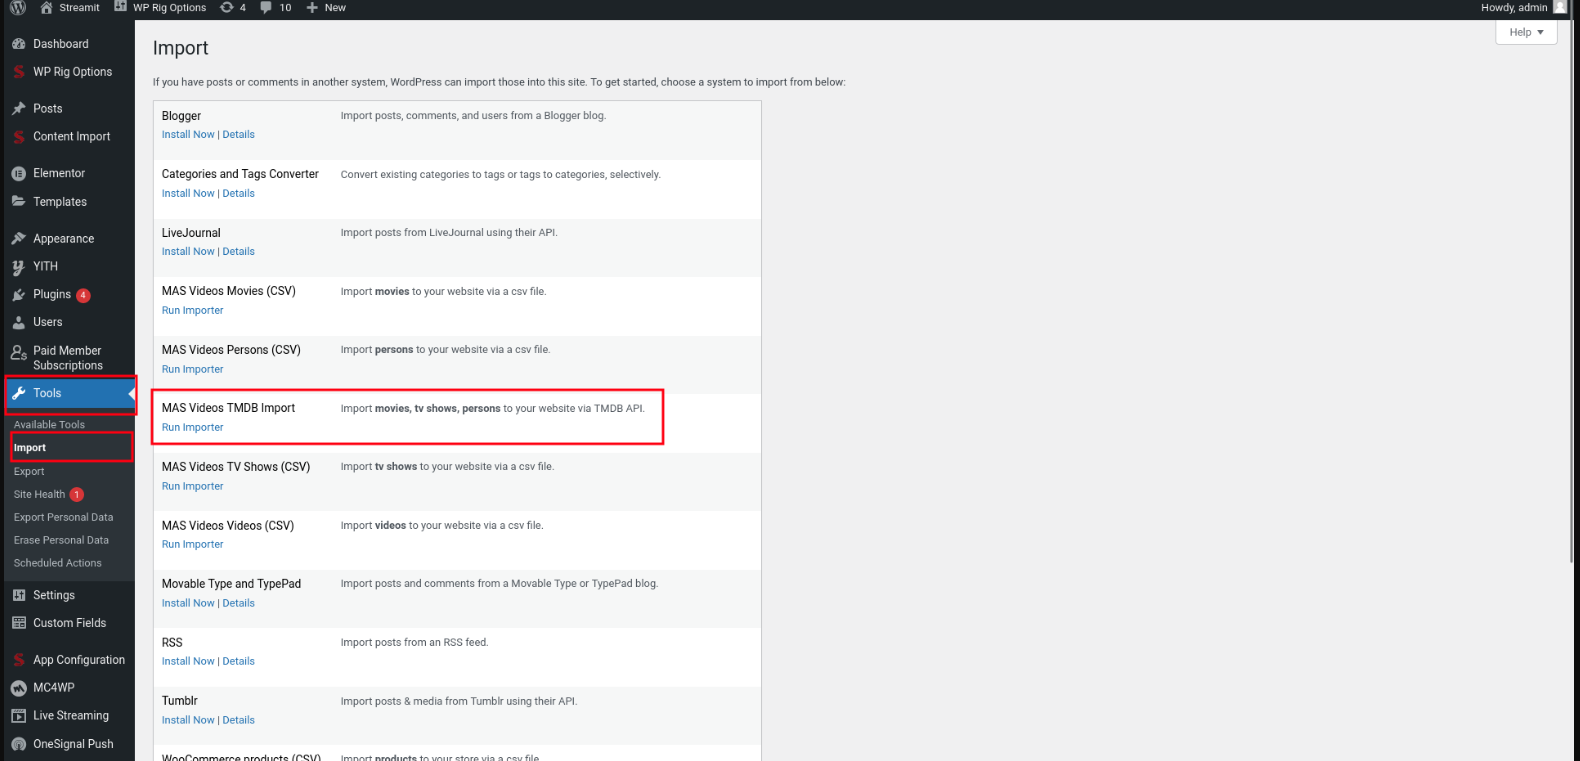Screen dimensions: 1580x761
Task: Click the page vertical scrollbar
Action: pyautogui.click(x=1573, y=290)
